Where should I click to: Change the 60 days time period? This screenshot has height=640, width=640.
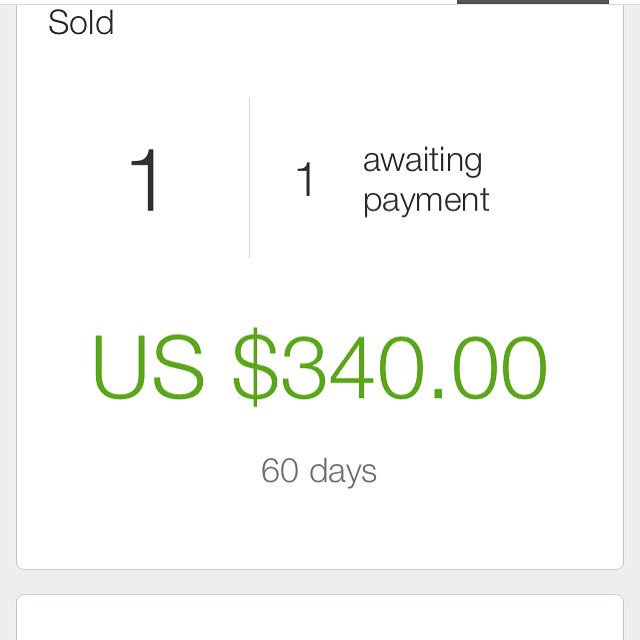click(319, 471)
